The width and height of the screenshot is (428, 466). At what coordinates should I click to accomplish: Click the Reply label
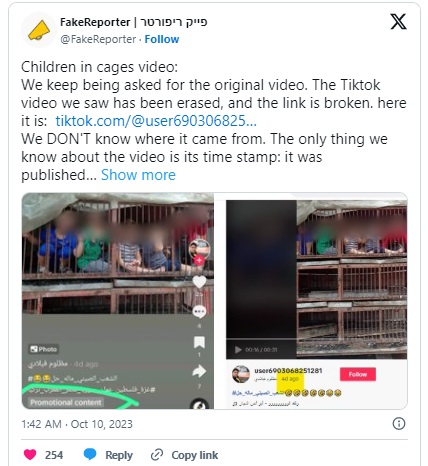(x=119, y=455)
